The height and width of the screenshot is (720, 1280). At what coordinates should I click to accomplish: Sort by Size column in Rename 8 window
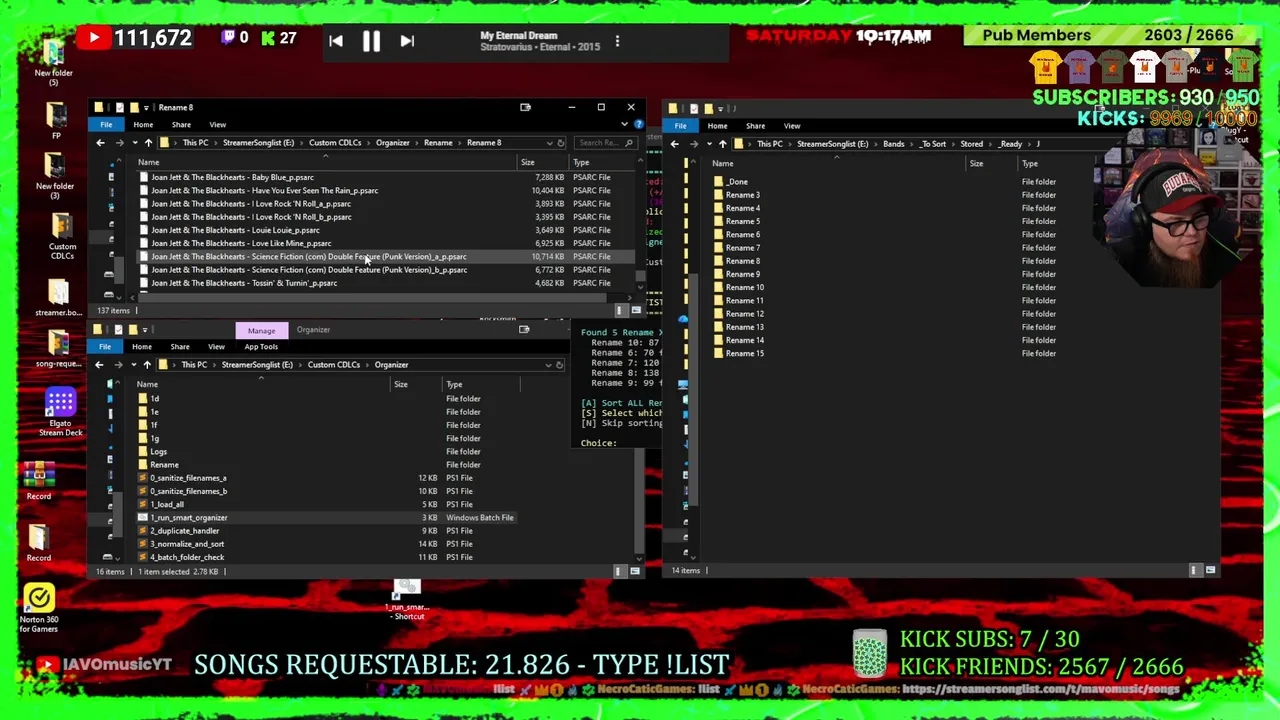[x=527, y=163]
